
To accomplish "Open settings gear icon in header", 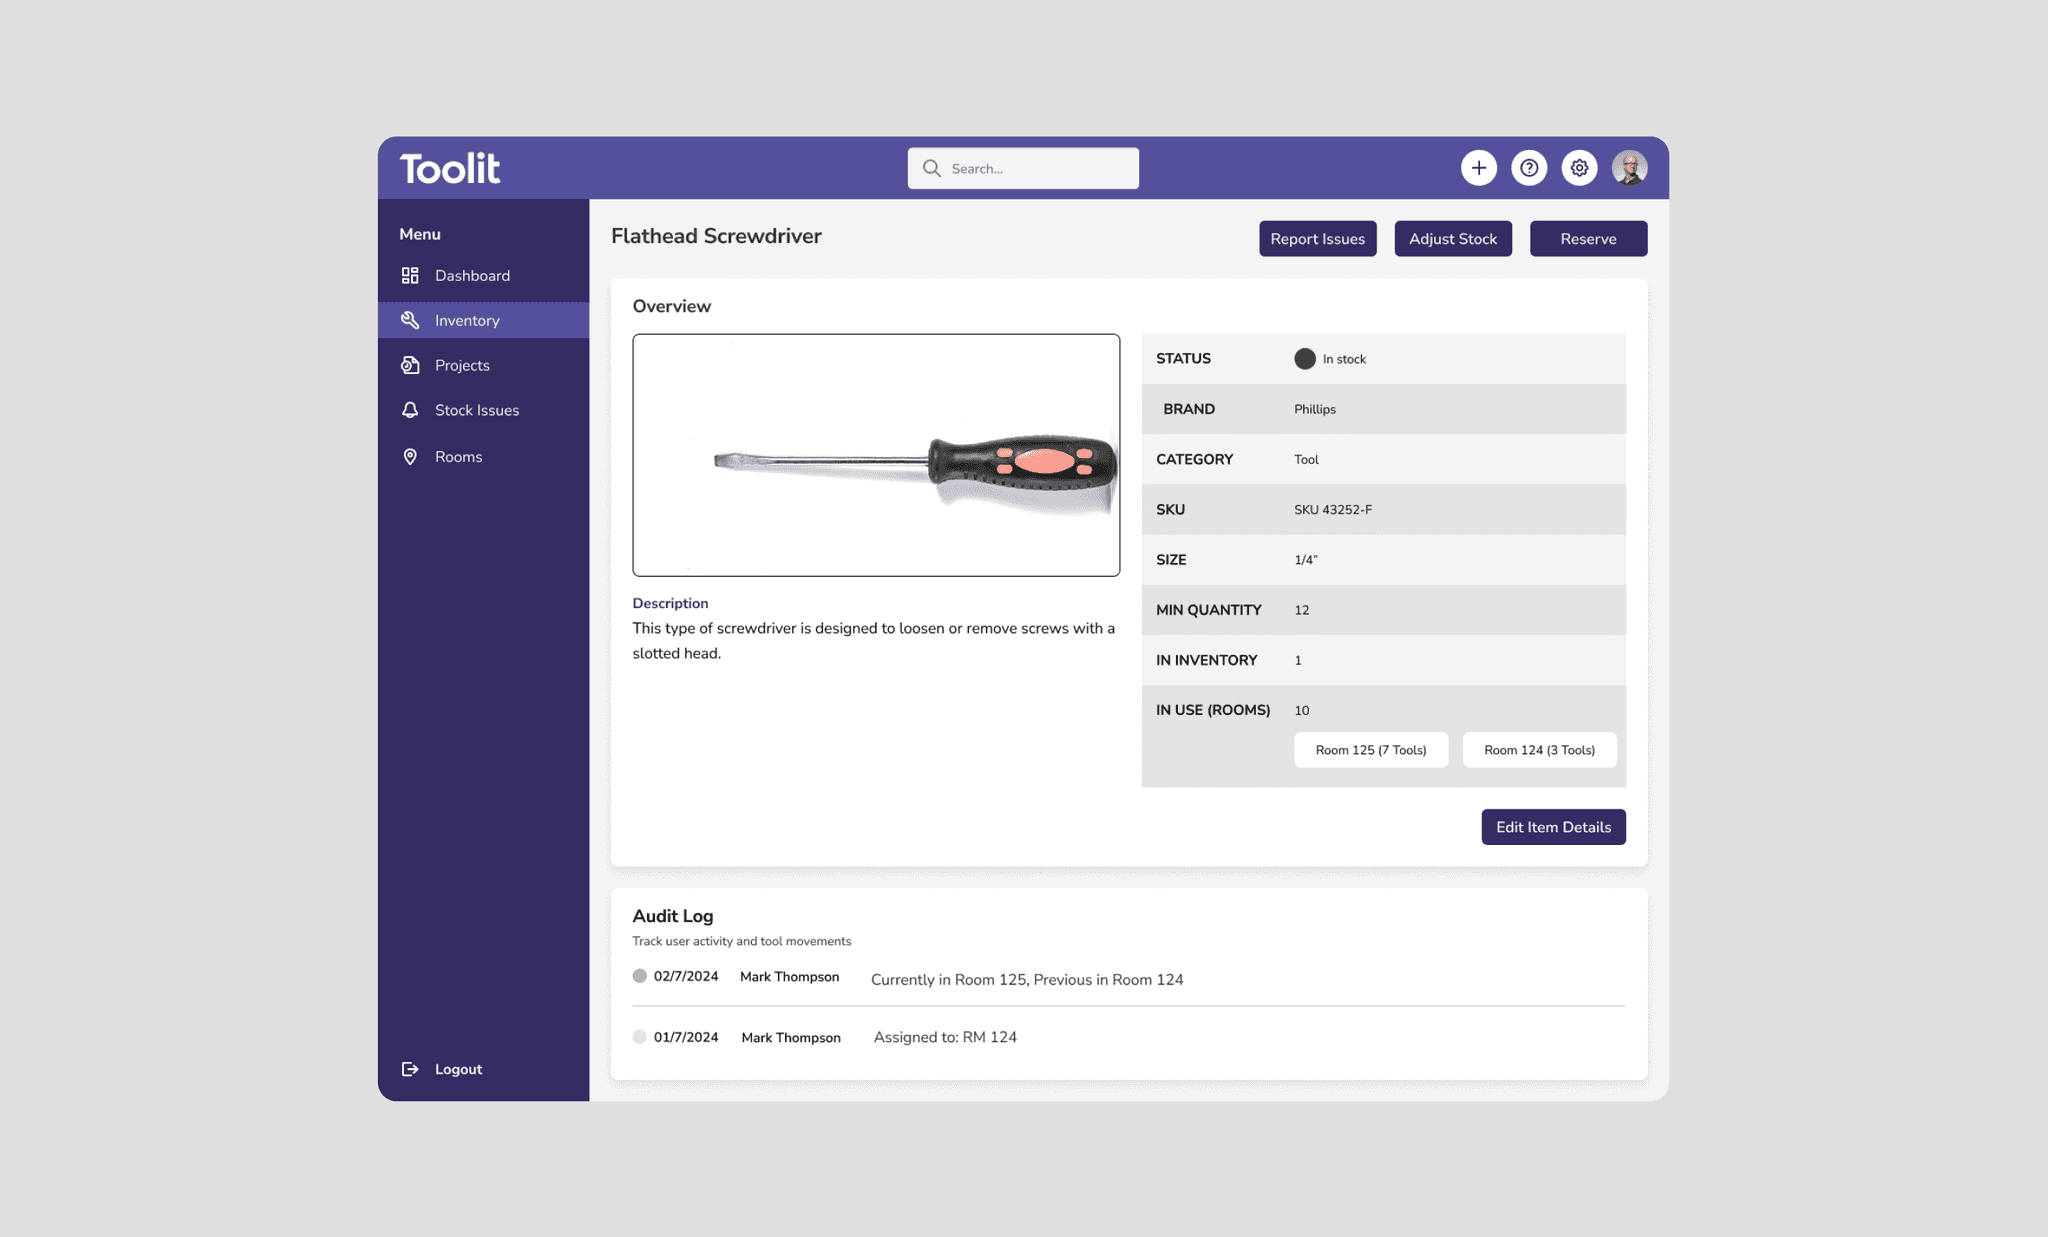I will point(1579,168).
